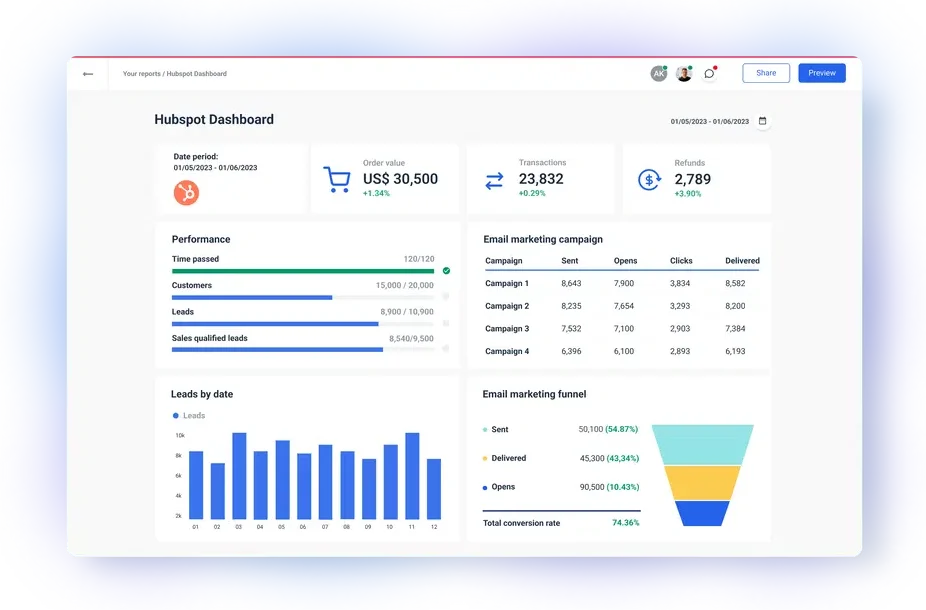This screenshot has width=926, height=610.
Task: Click the orange HubSpot logo icon
Action: [186, 193]
